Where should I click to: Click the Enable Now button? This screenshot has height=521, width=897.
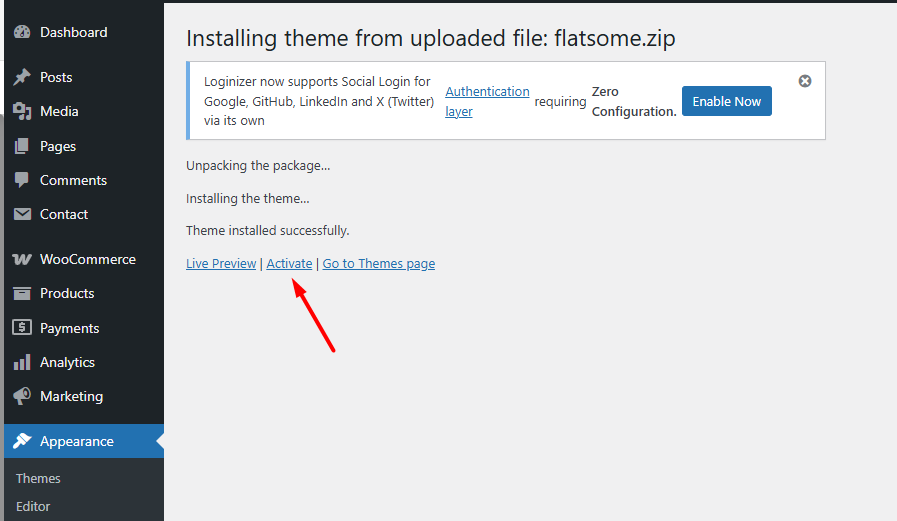(727, 101)
